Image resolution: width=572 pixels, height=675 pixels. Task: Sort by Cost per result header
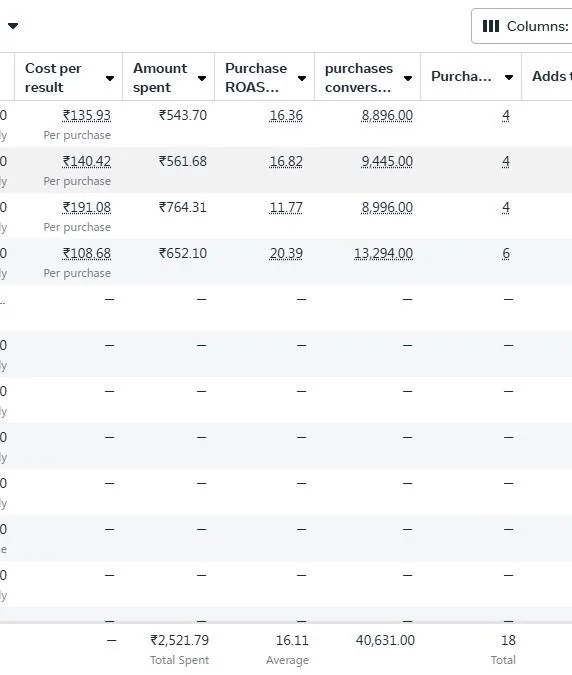click(x=53, y=77)
